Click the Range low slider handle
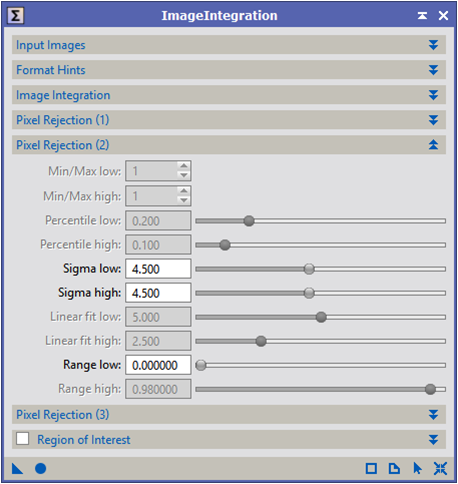The height and width of the screenshot is (484, 458). (201, 365)
